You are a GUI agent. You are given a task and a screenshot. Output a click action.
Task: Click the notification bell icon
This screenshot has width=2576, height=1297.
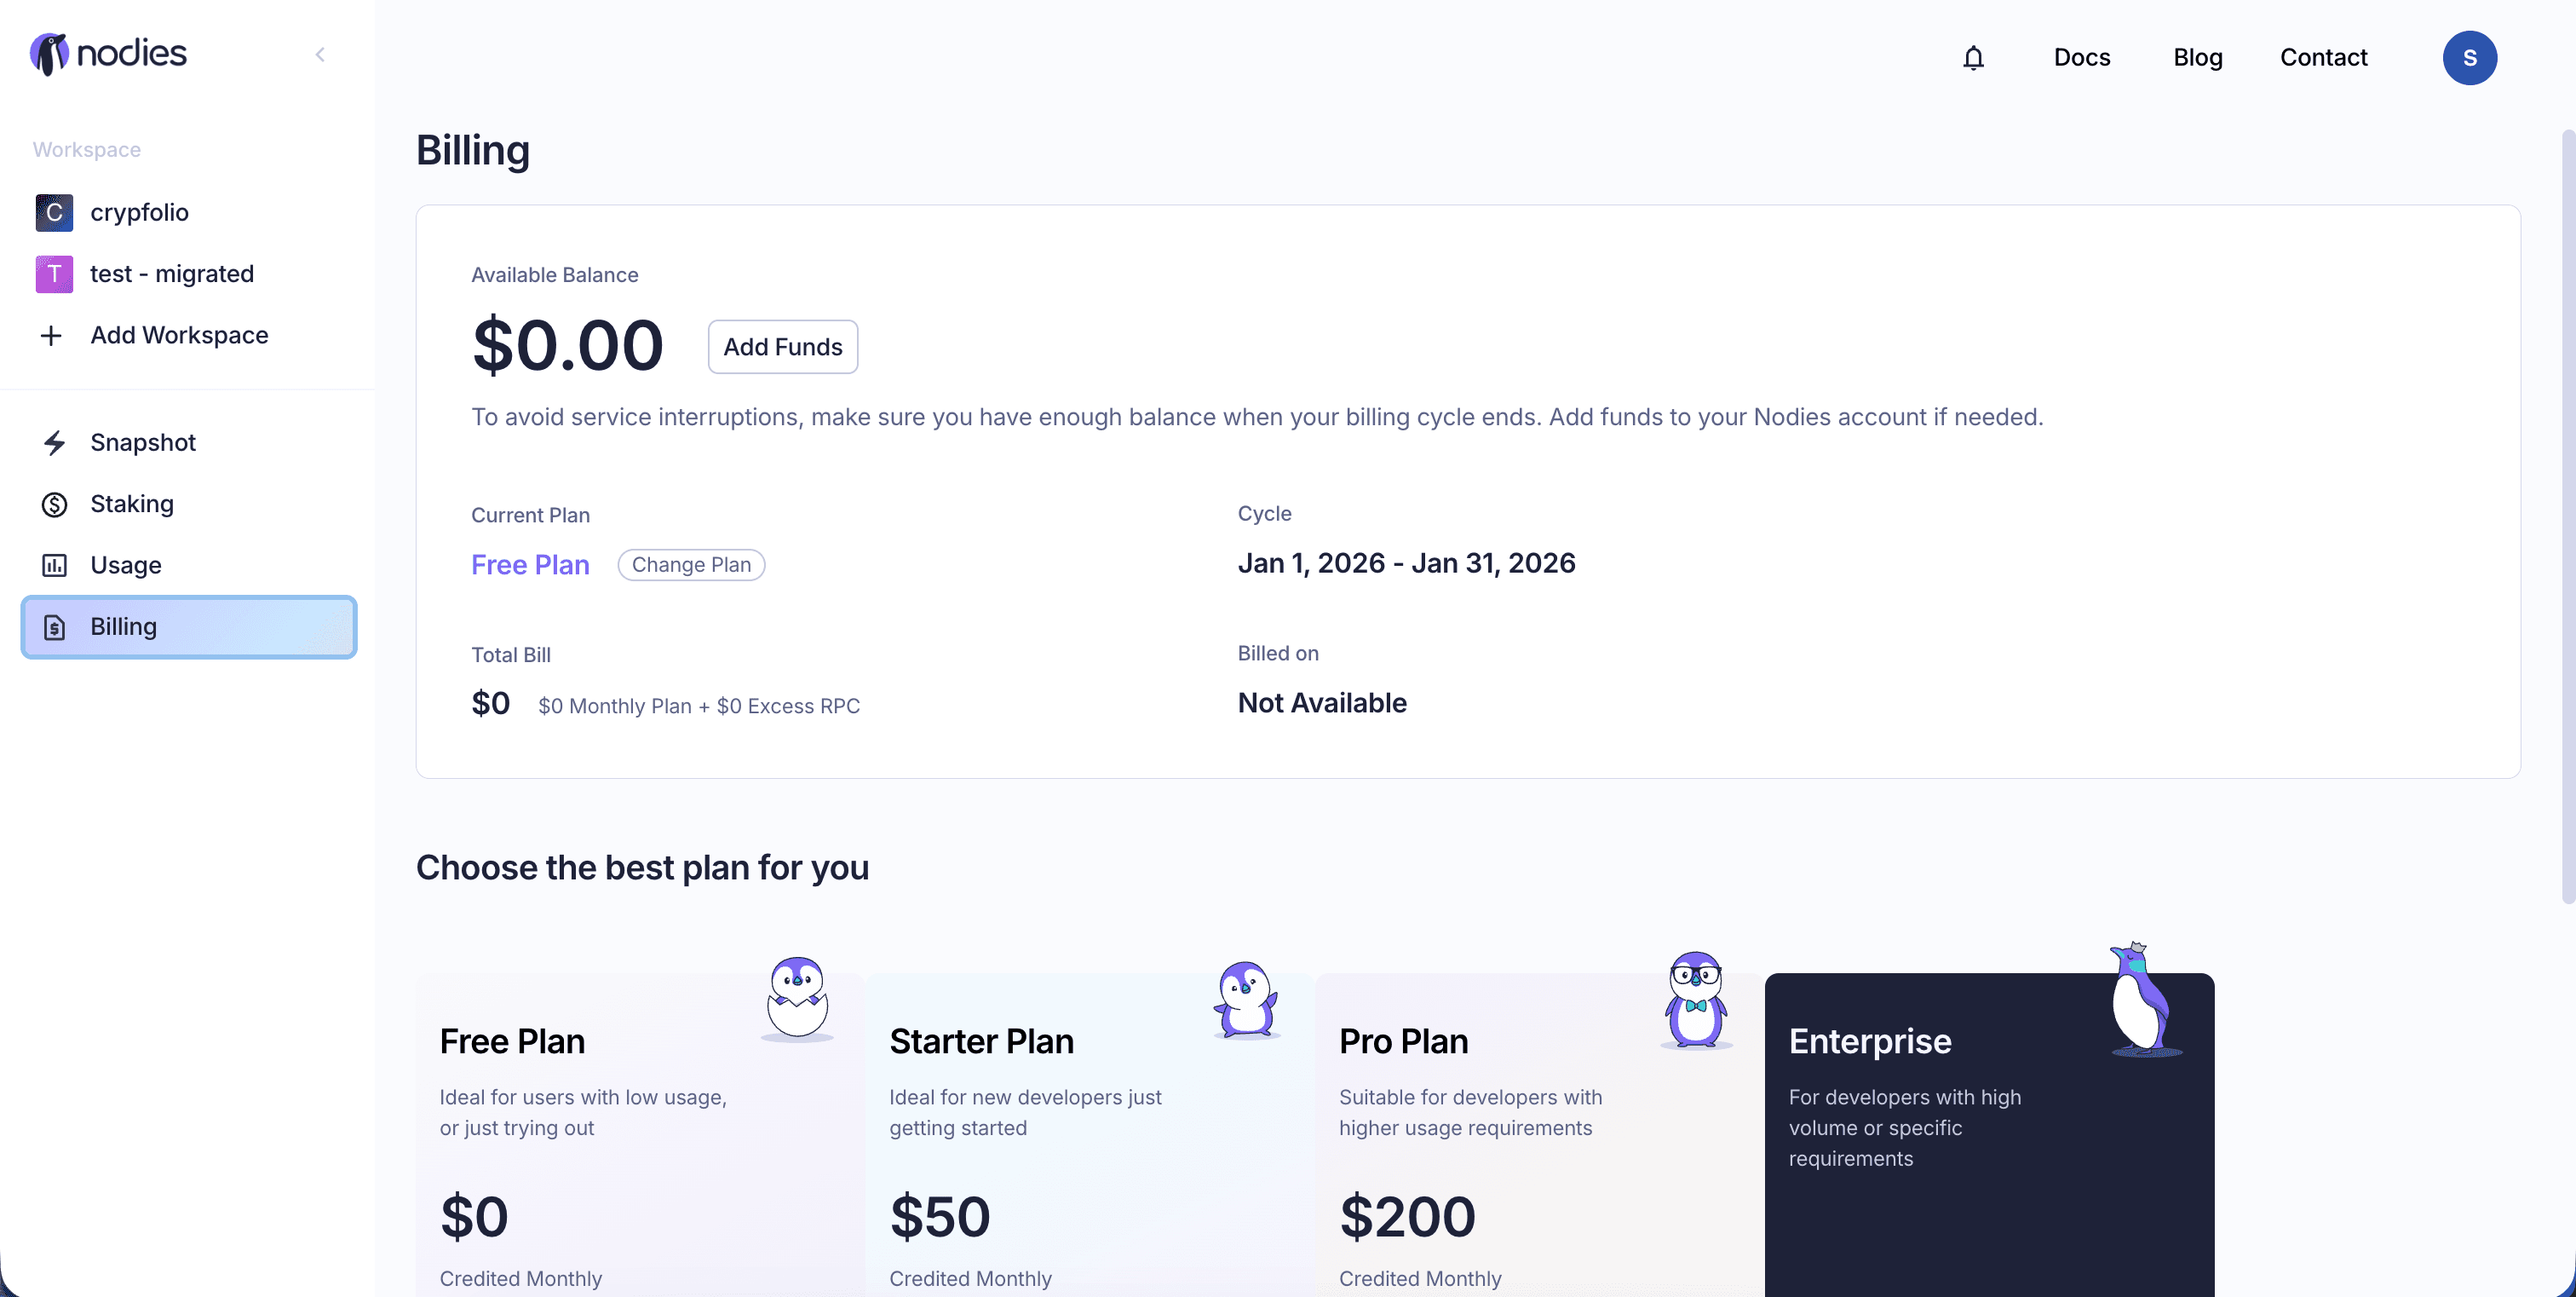[x=1972, y=58]
